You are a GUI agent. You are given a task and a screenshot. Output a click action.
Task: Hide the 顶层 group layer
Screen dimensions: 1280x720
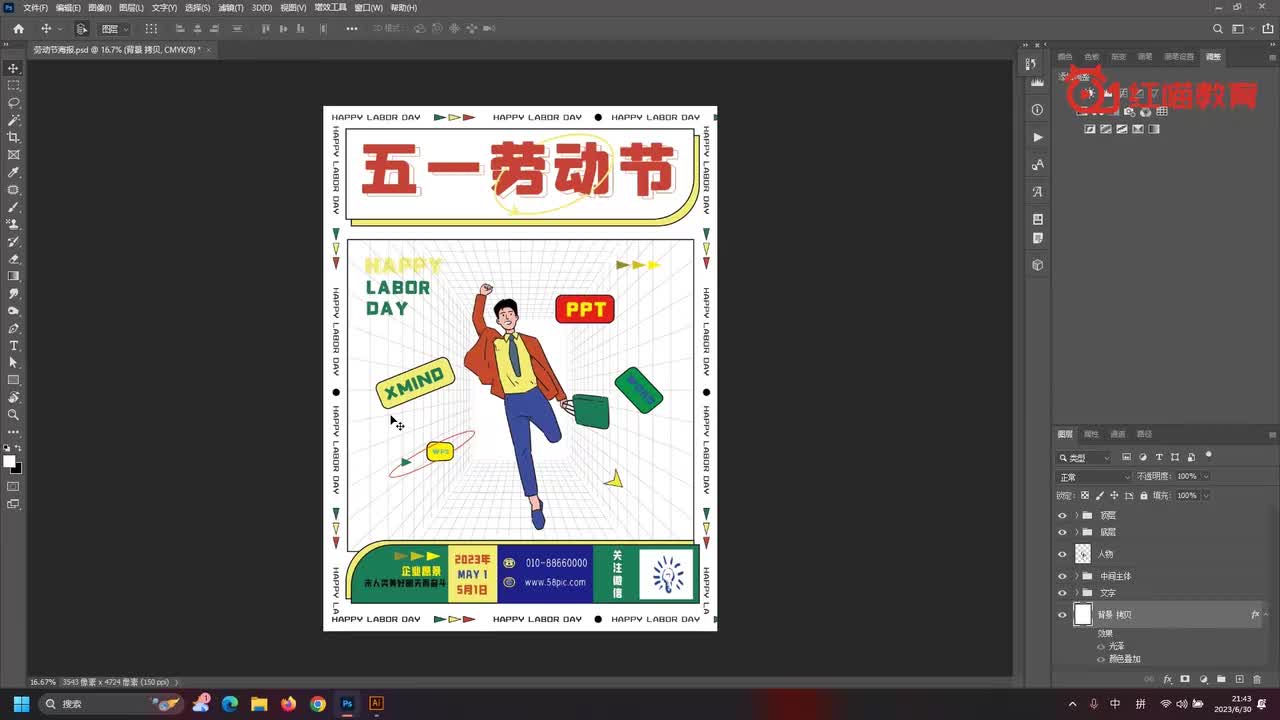click(x=1062, y=515)
